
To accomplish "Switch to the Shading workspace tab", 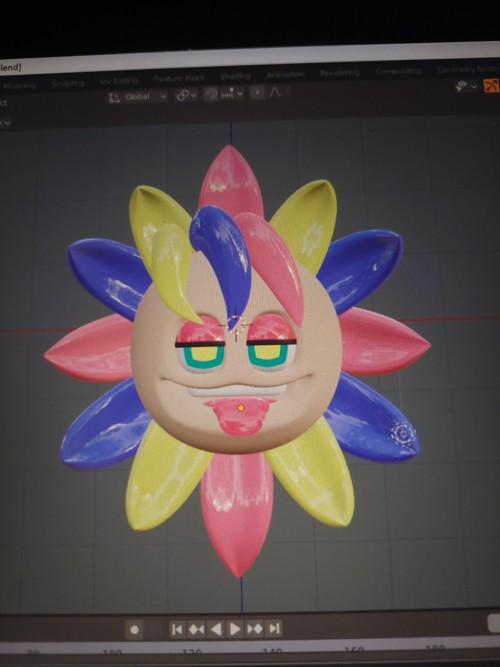I will [235, 76].
